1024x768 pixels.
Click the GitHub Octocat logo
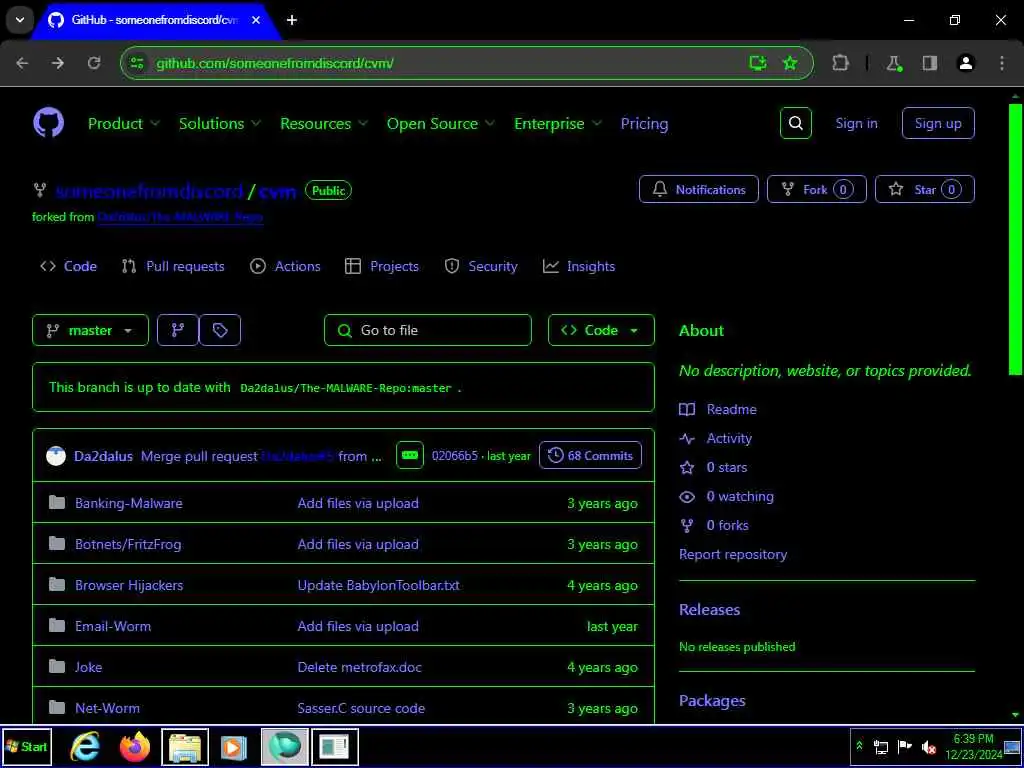tap(48, 123)
